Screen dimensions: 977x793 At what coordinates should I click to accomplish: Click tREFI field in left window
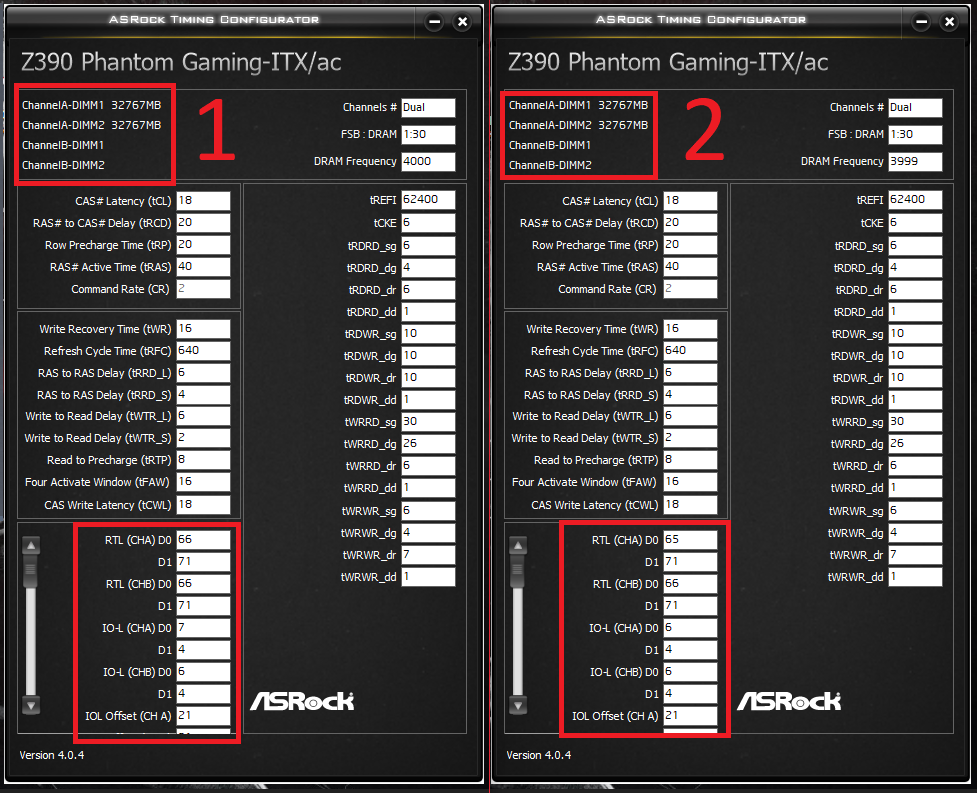point(428,199)
